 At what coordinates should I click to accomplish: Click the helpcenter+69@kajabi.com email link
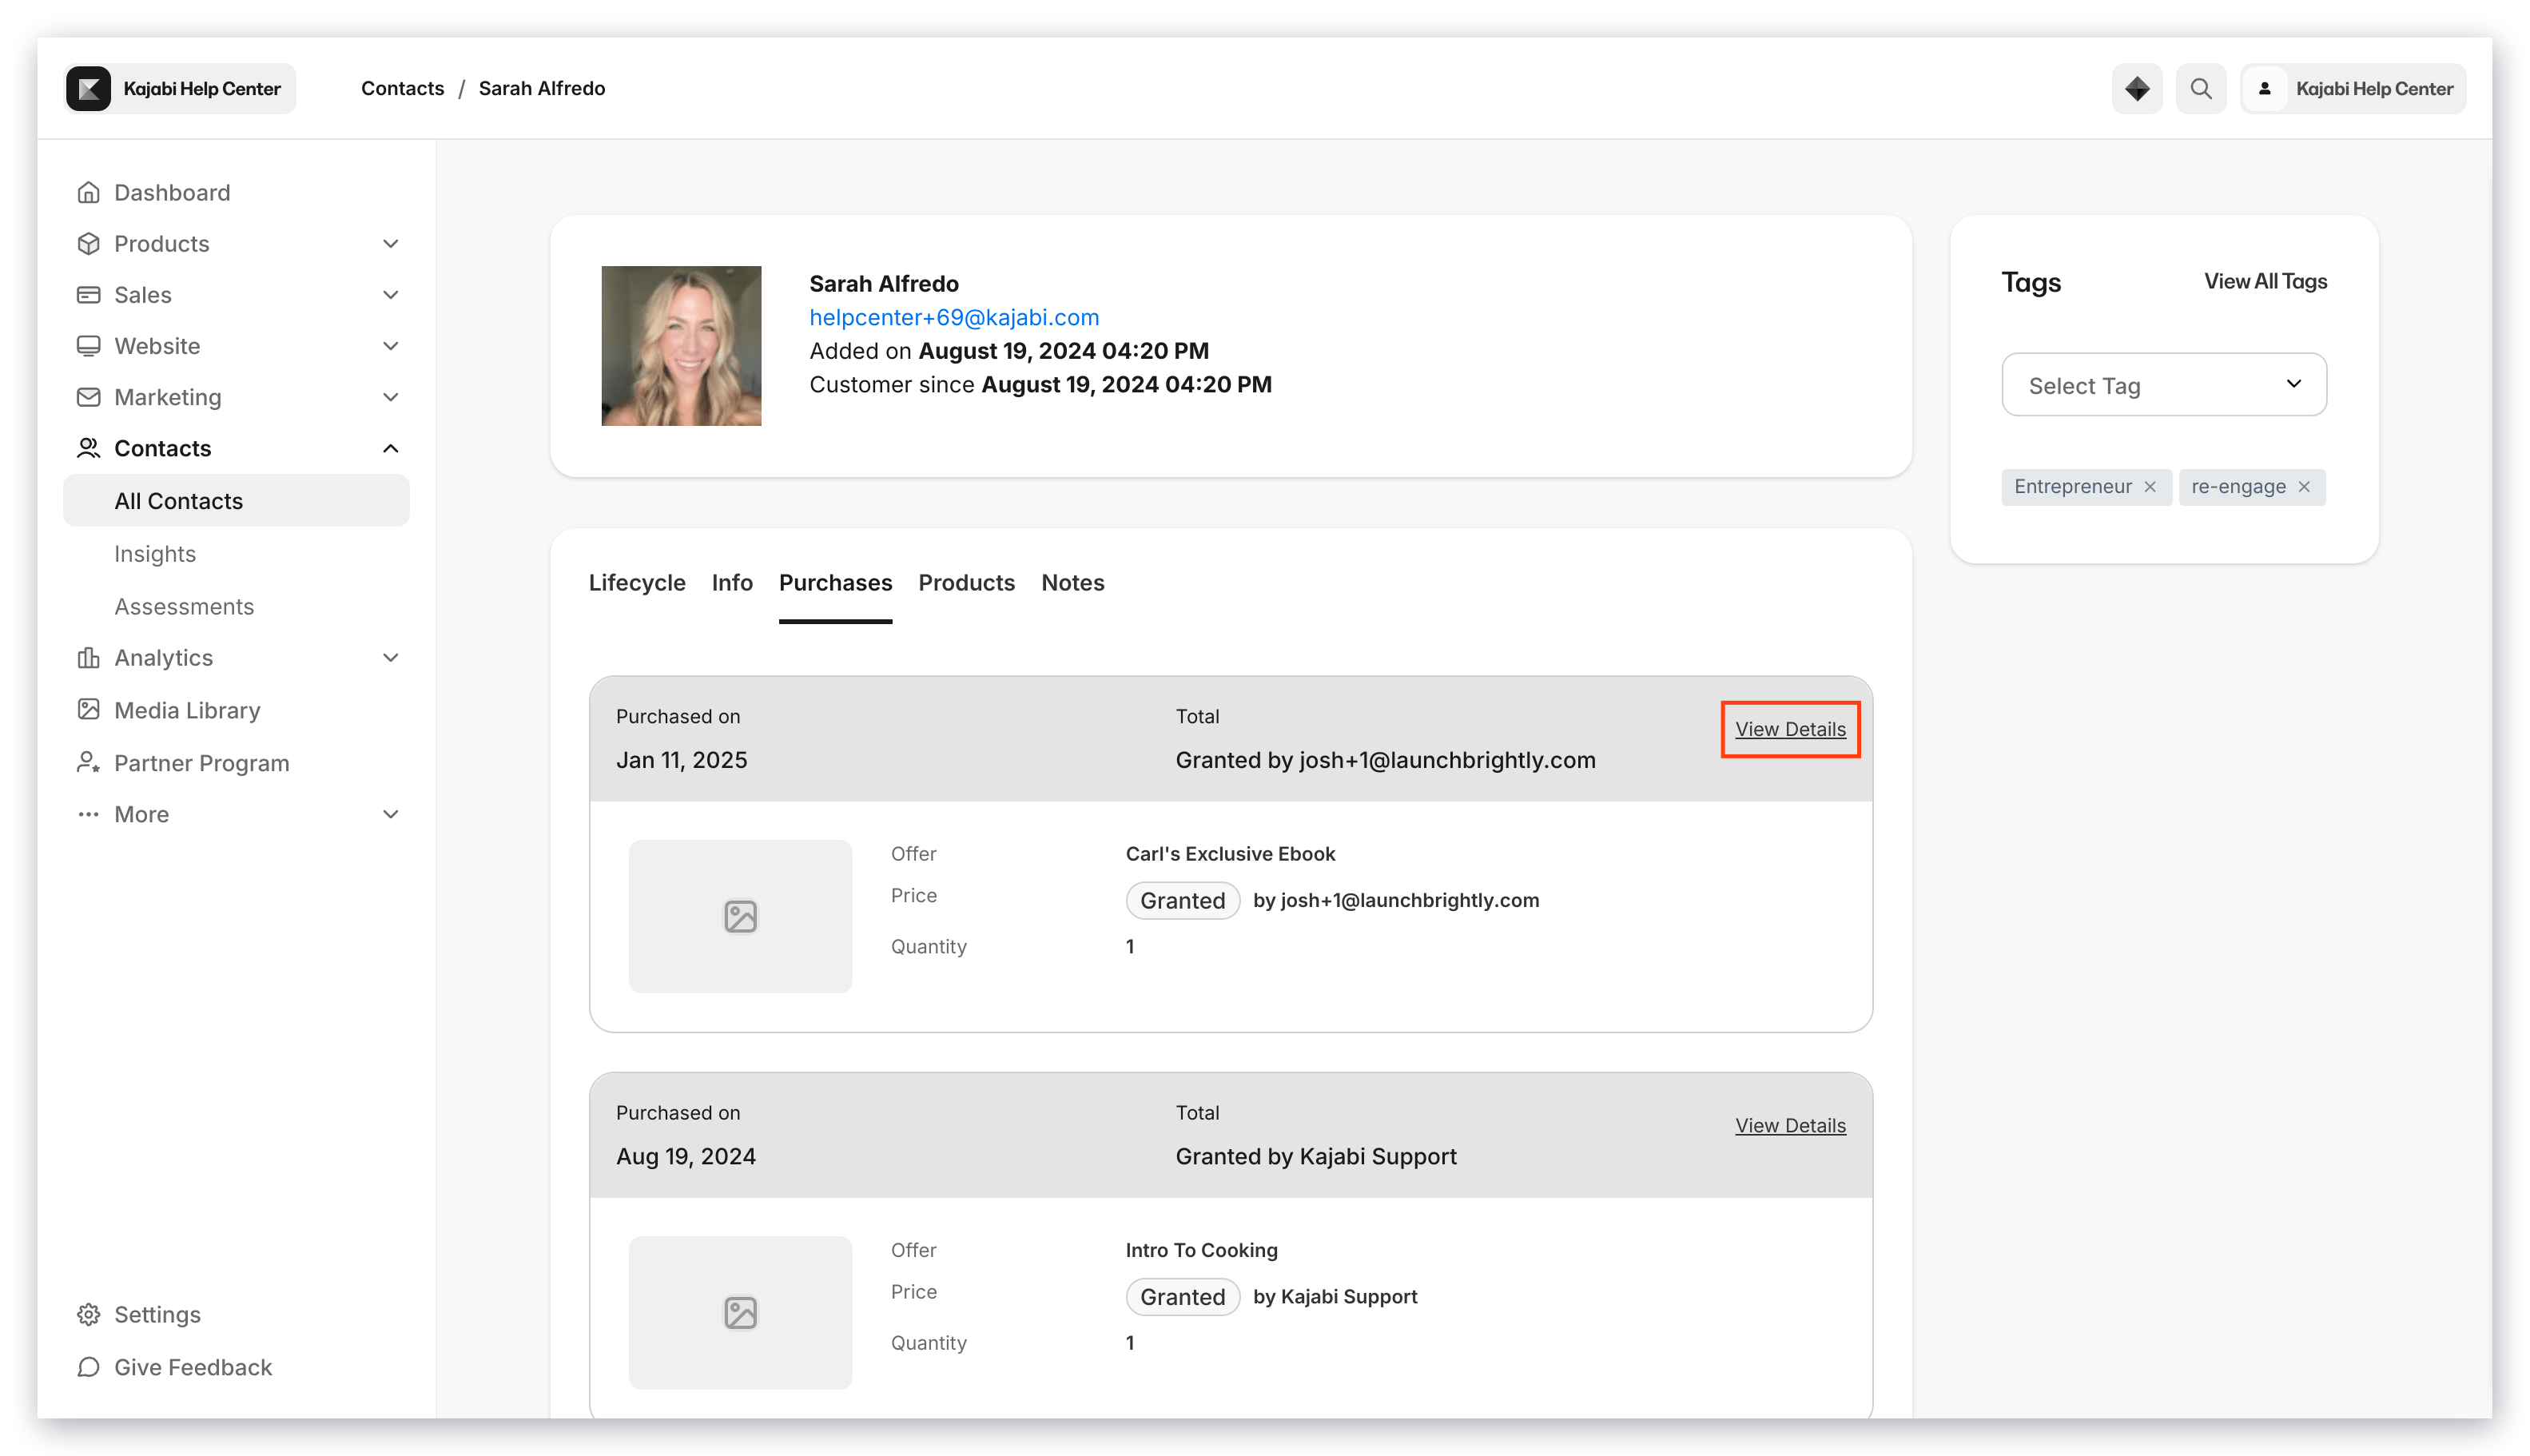tap(953, 317)
